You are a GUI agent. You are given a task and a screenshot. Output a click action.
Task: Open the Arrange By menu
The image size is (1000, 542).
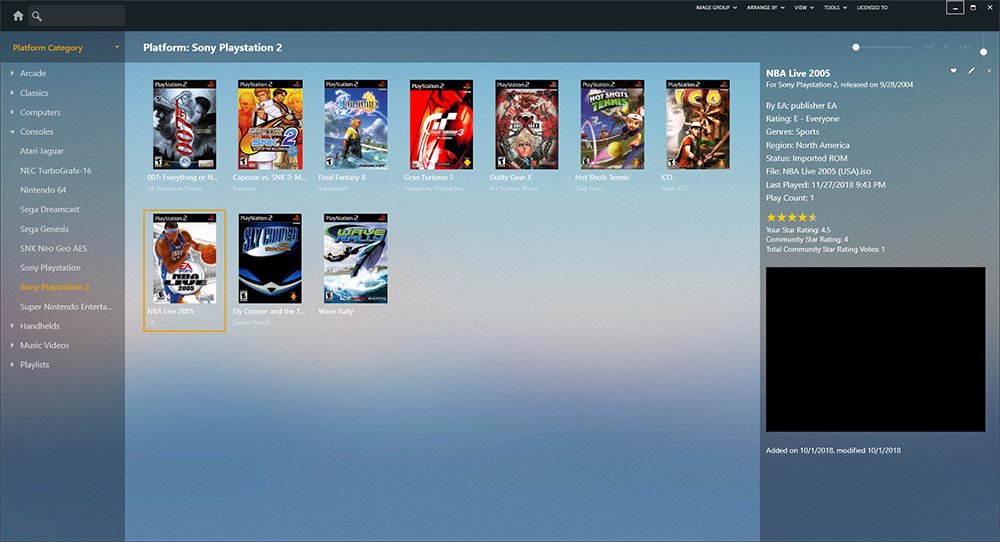coord(765,8)
